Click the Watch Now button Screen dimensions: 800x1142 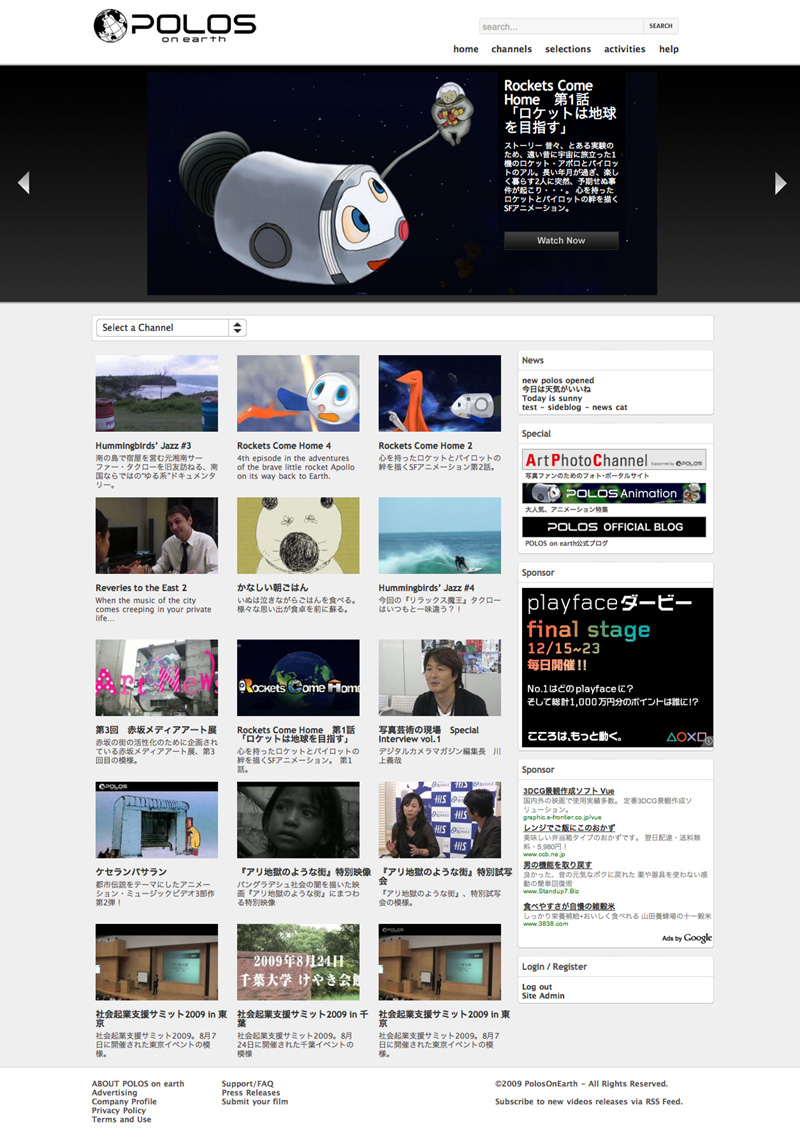(x=561, y=240)
